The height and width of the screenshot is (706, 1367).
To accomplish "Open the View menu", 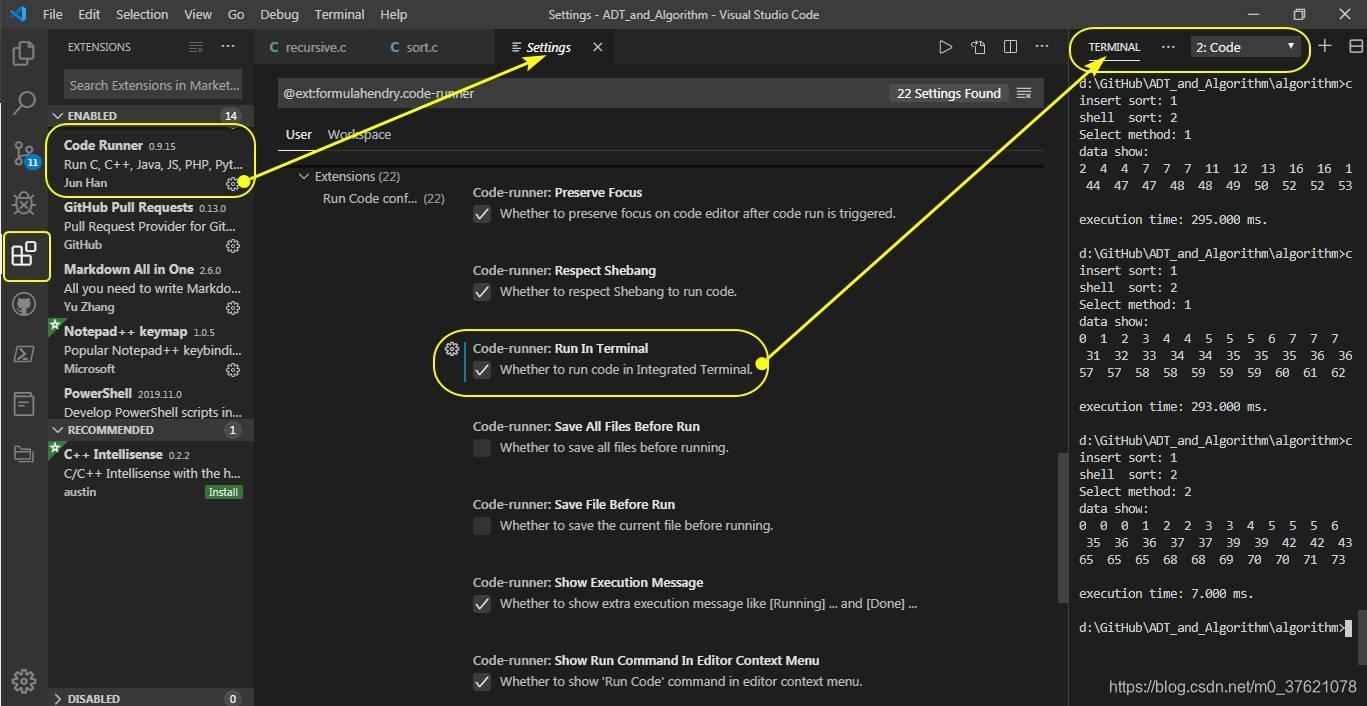I will point(198,14).
